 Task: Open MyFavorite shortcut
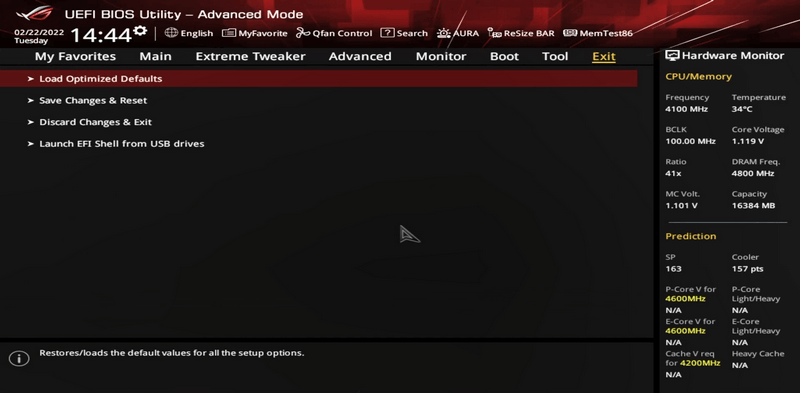point(263,33)
